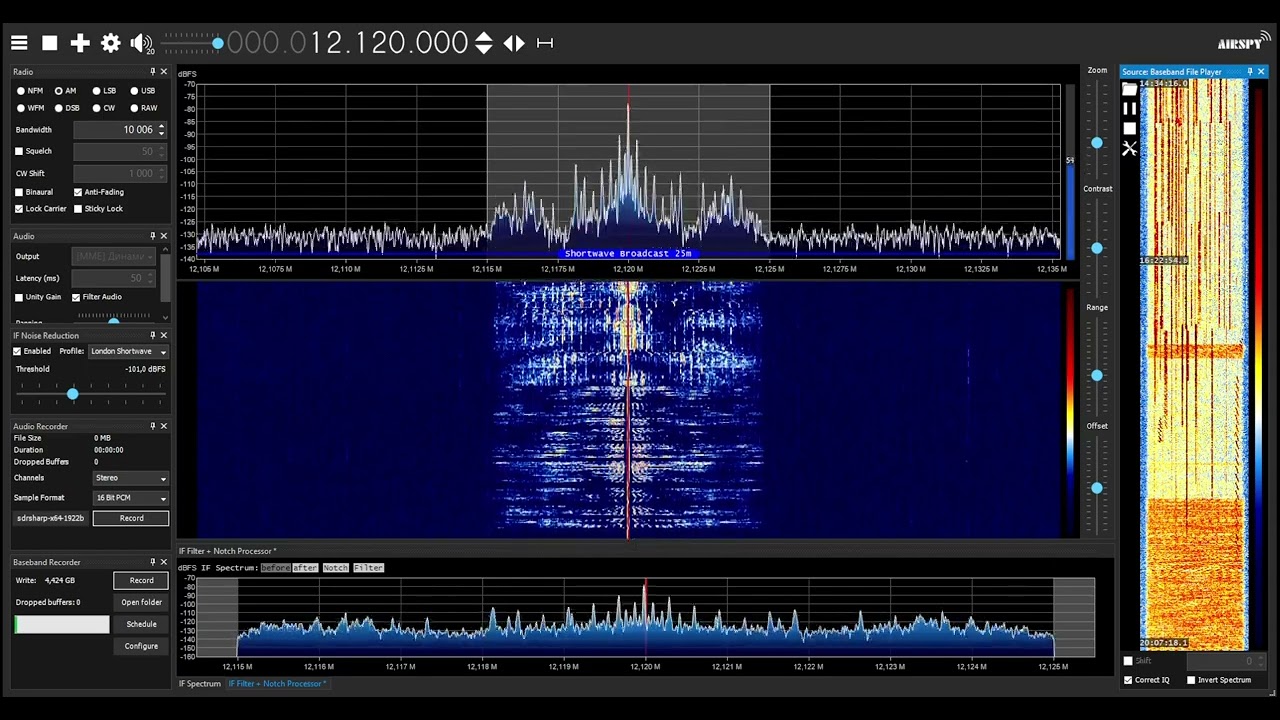
Task: Click the Open folder button
Action: pyautogui.click(x=141, y=602)
